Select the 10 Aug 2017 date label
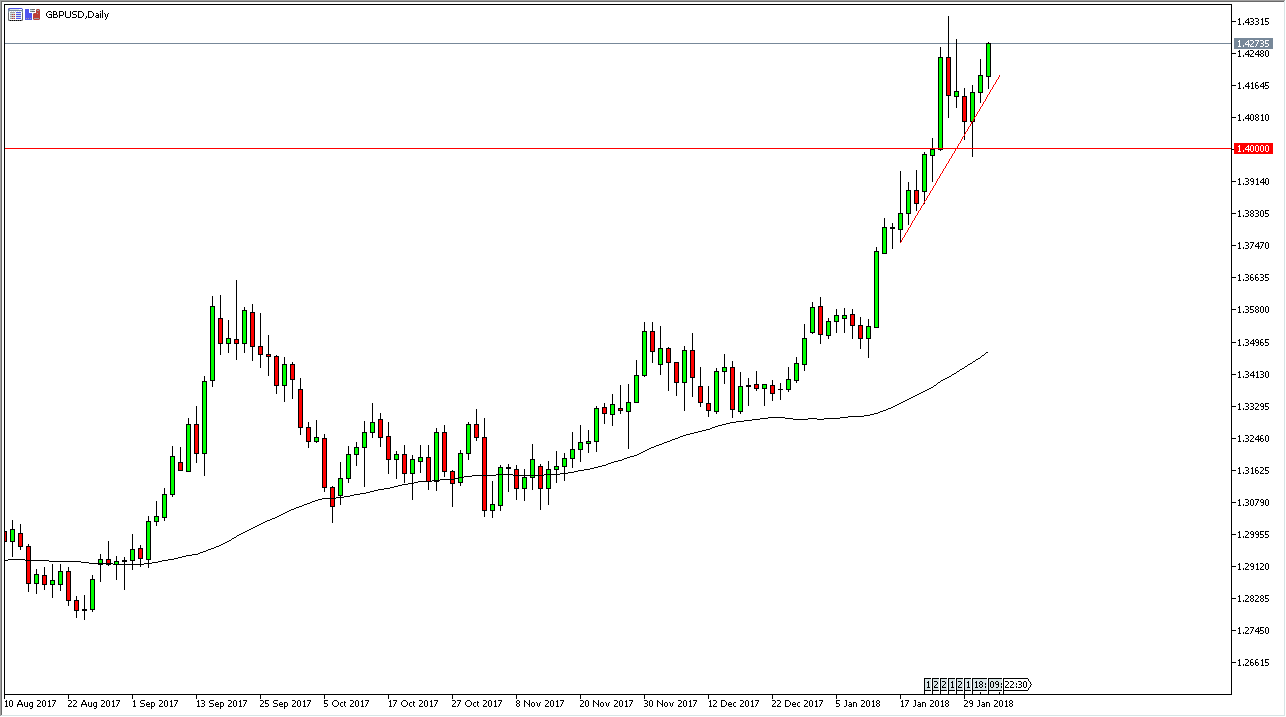Screen dimensions: 1286x717 click(32, 704)
